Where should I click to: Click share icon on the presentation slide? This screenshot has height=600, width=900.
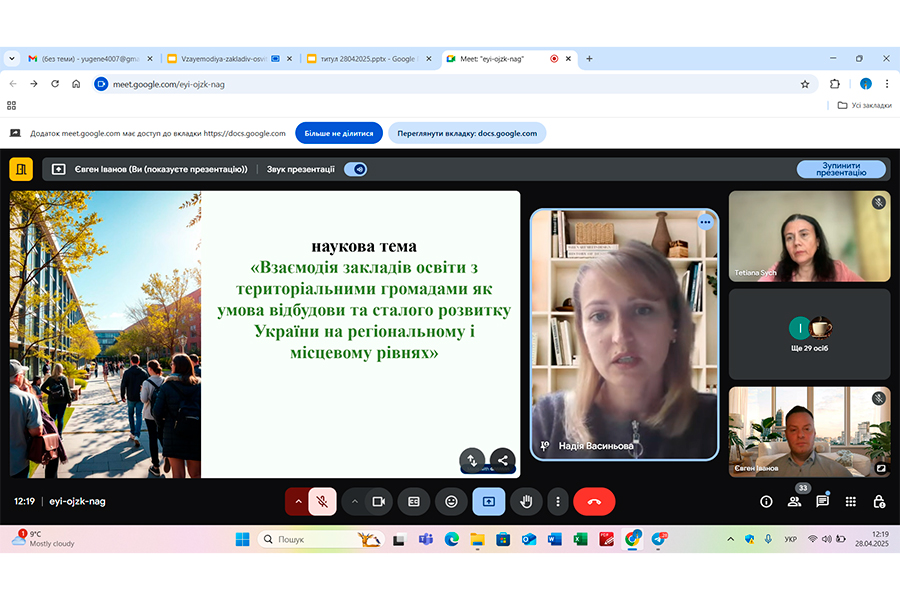503,460
